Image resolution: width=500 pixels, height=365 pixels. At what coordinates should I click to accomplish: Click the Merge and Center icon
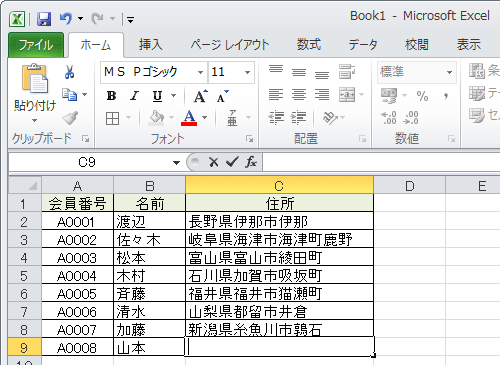pyautogui.click(x=347, y=95)
